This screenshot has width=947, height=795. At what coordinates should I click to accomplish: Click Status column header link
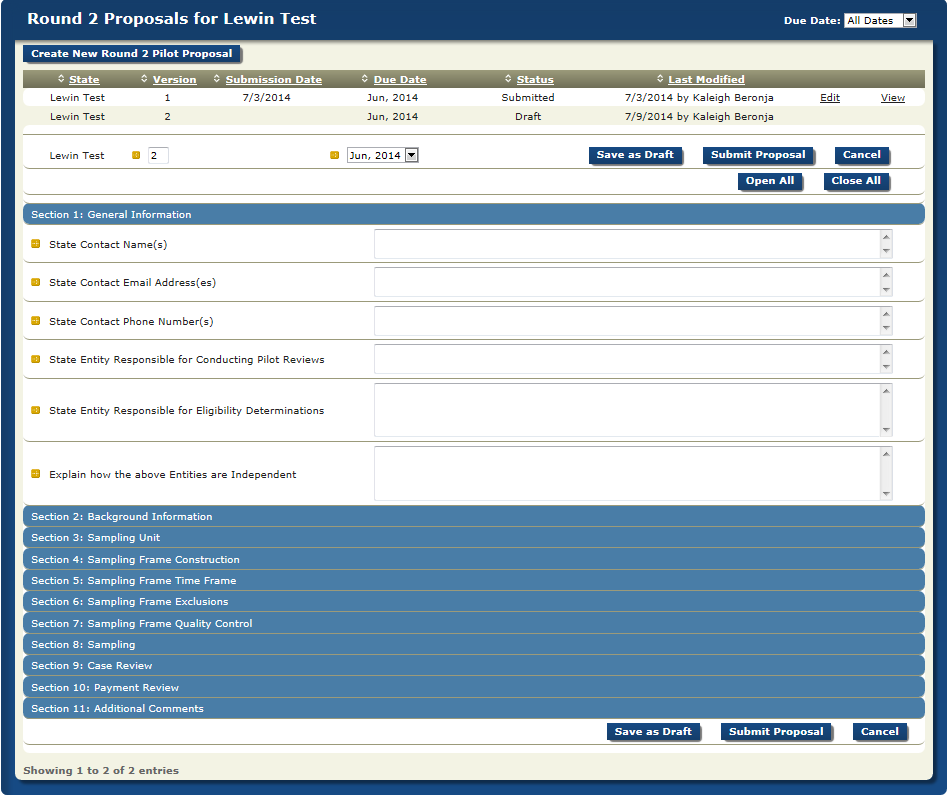(x=535, y=79)
